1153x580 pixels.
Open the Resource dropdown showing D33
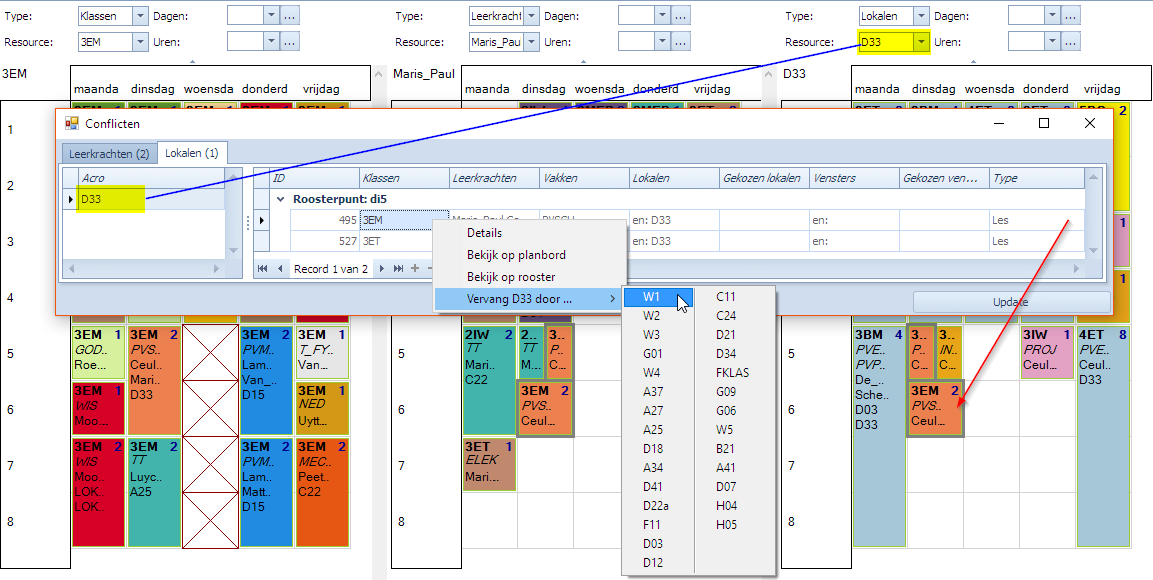point(921,42)
